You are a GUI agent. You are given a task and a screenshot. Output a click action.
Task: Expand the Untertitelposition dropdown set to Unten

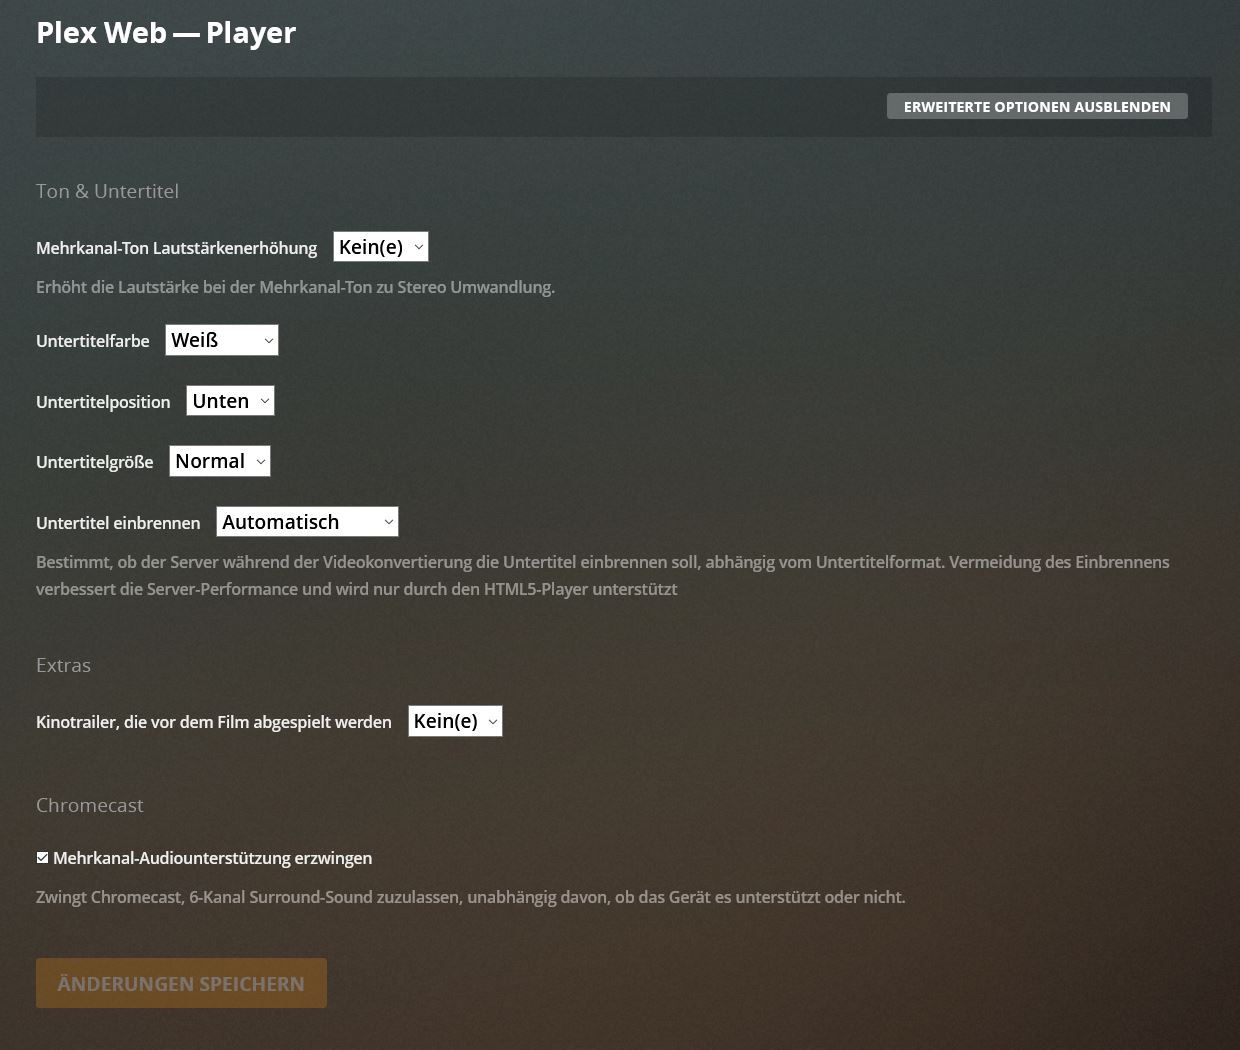tap(230, 401)
